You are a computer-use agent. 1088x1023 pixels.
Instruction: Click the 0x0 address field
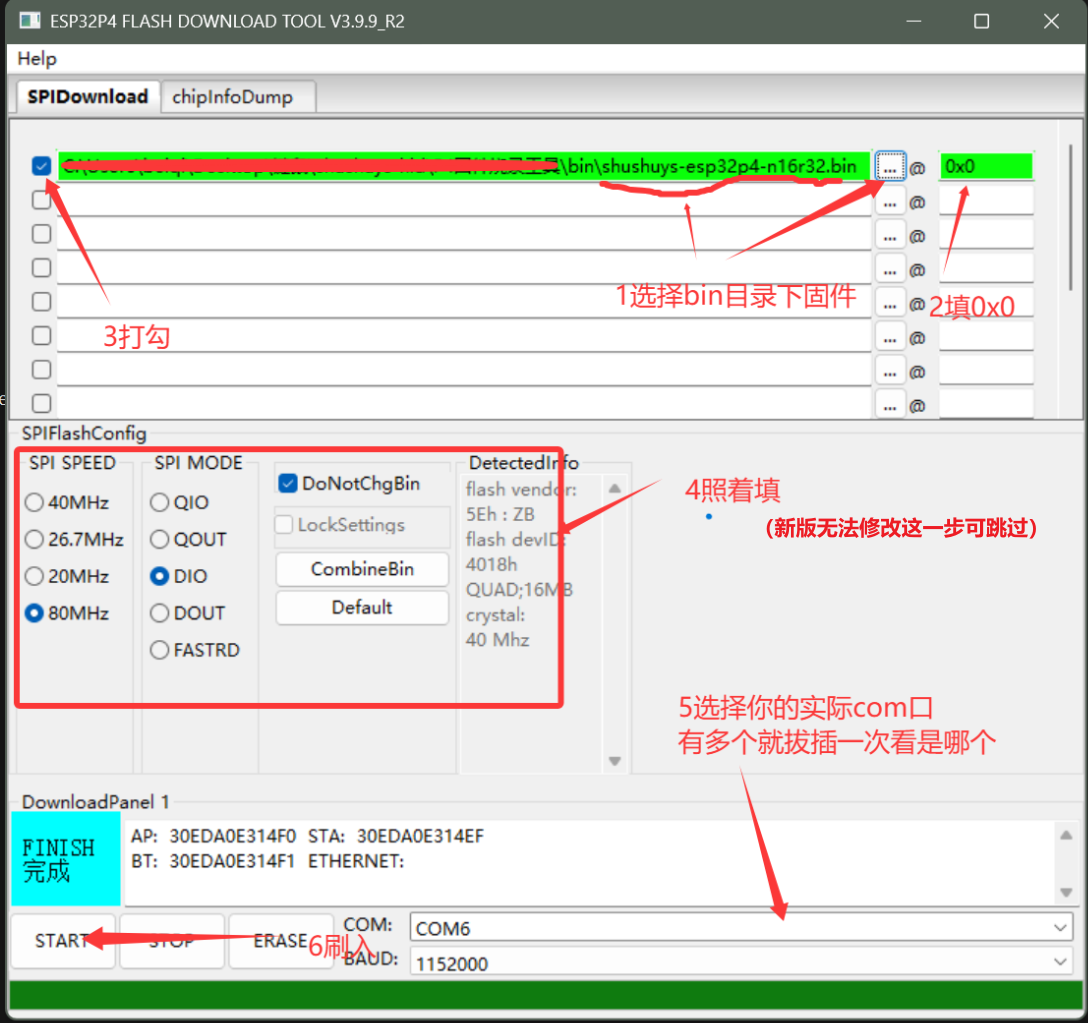pos(986,167)
